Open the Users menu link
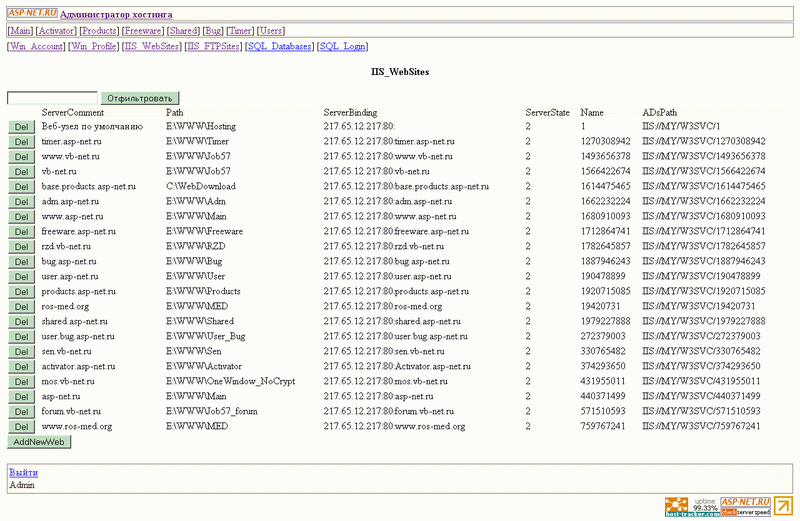 coord(271,31)
